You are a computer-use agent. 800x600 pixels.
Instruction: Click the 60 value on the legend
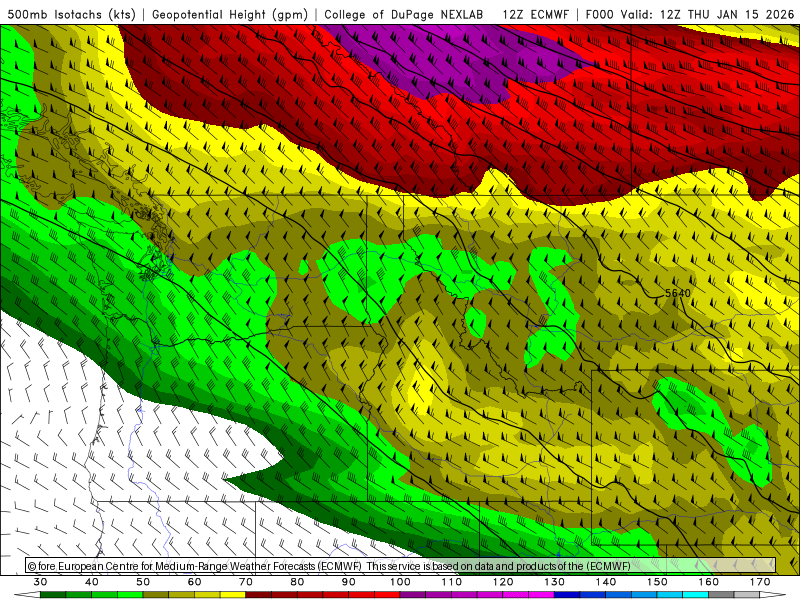194,582
